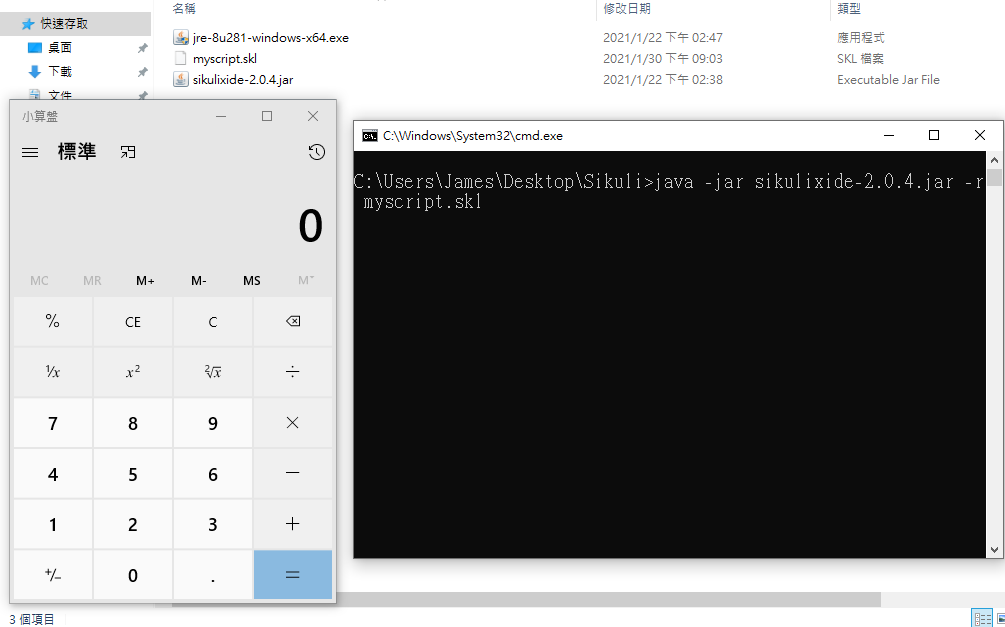Click digit 8 on Calculator
Screen dimensions: 1005x627
[x=133, y=422]
